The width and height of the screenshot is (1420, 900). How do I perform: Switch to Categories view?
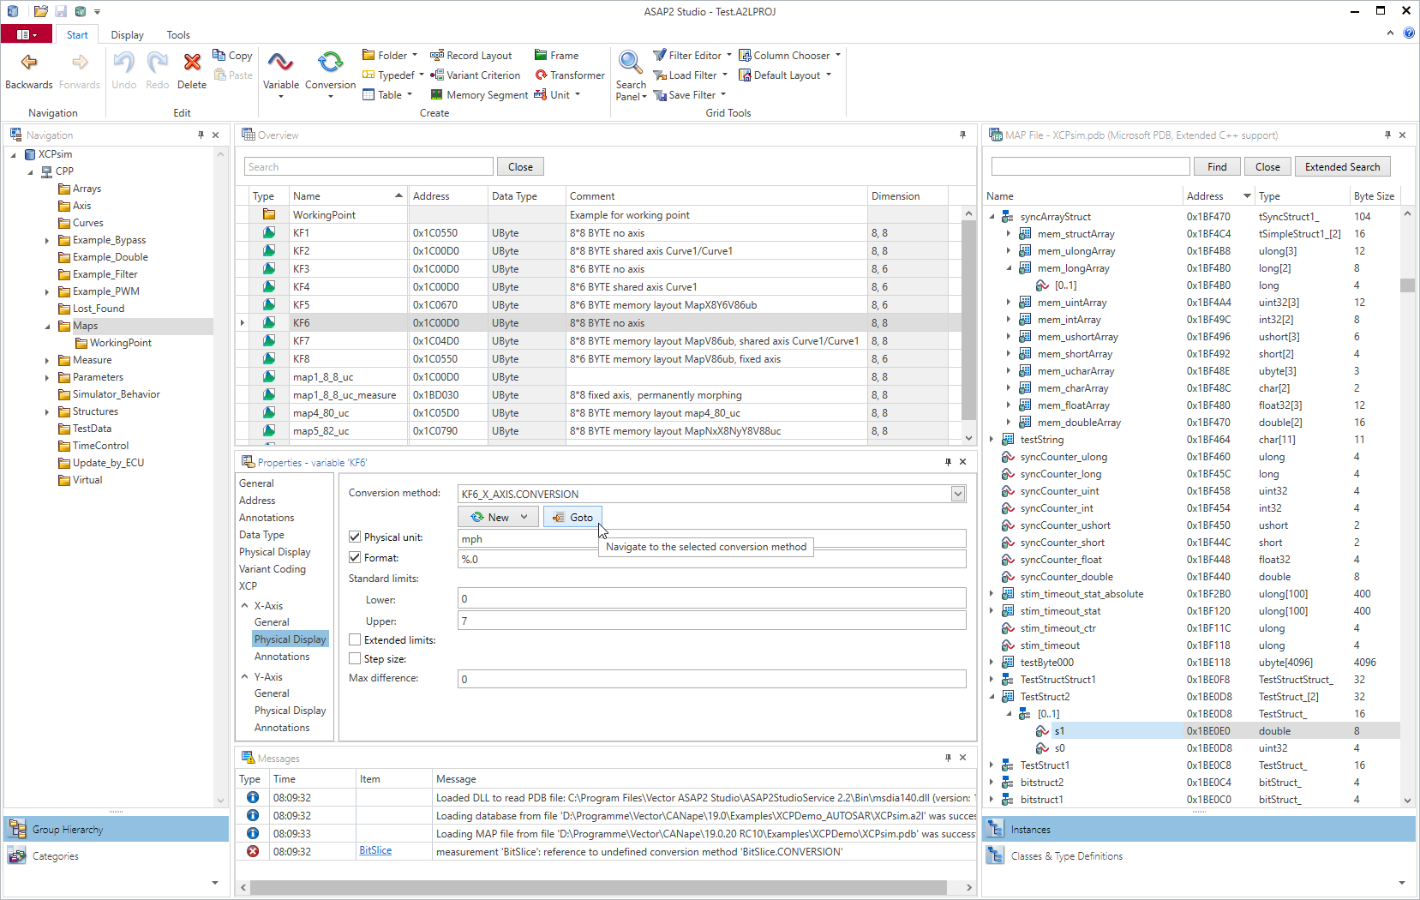pos(116,856)
